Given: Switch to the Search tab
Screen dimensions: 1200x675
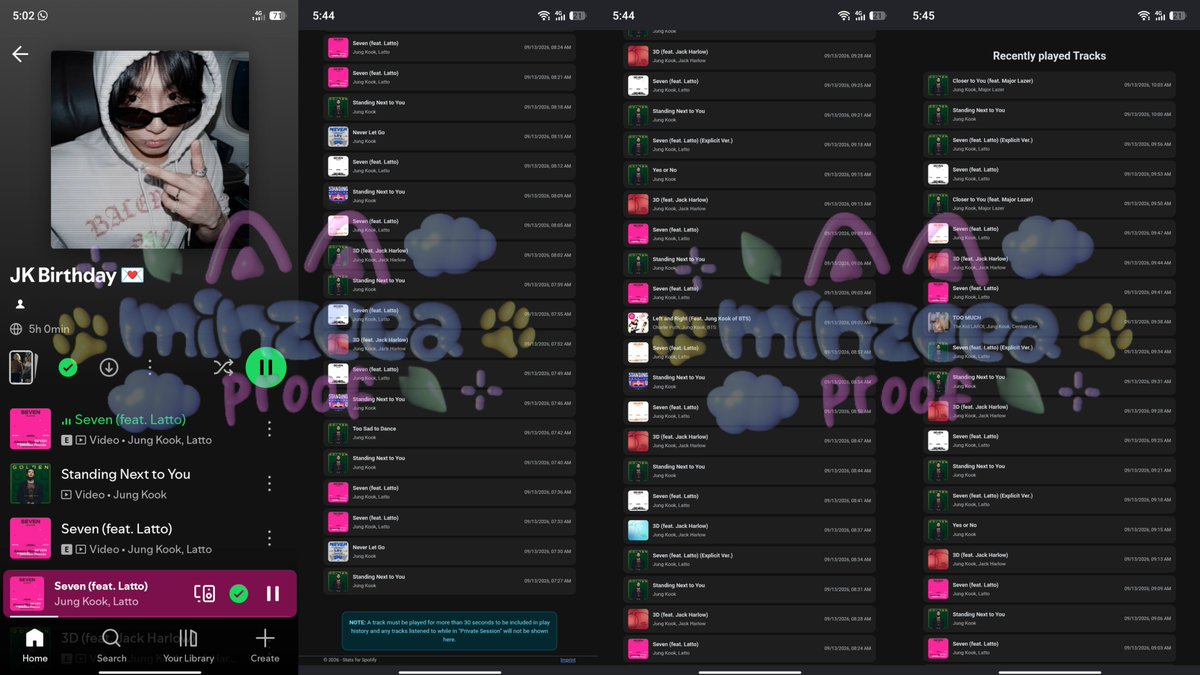Looking at the screenshot, I should [111, 646].
